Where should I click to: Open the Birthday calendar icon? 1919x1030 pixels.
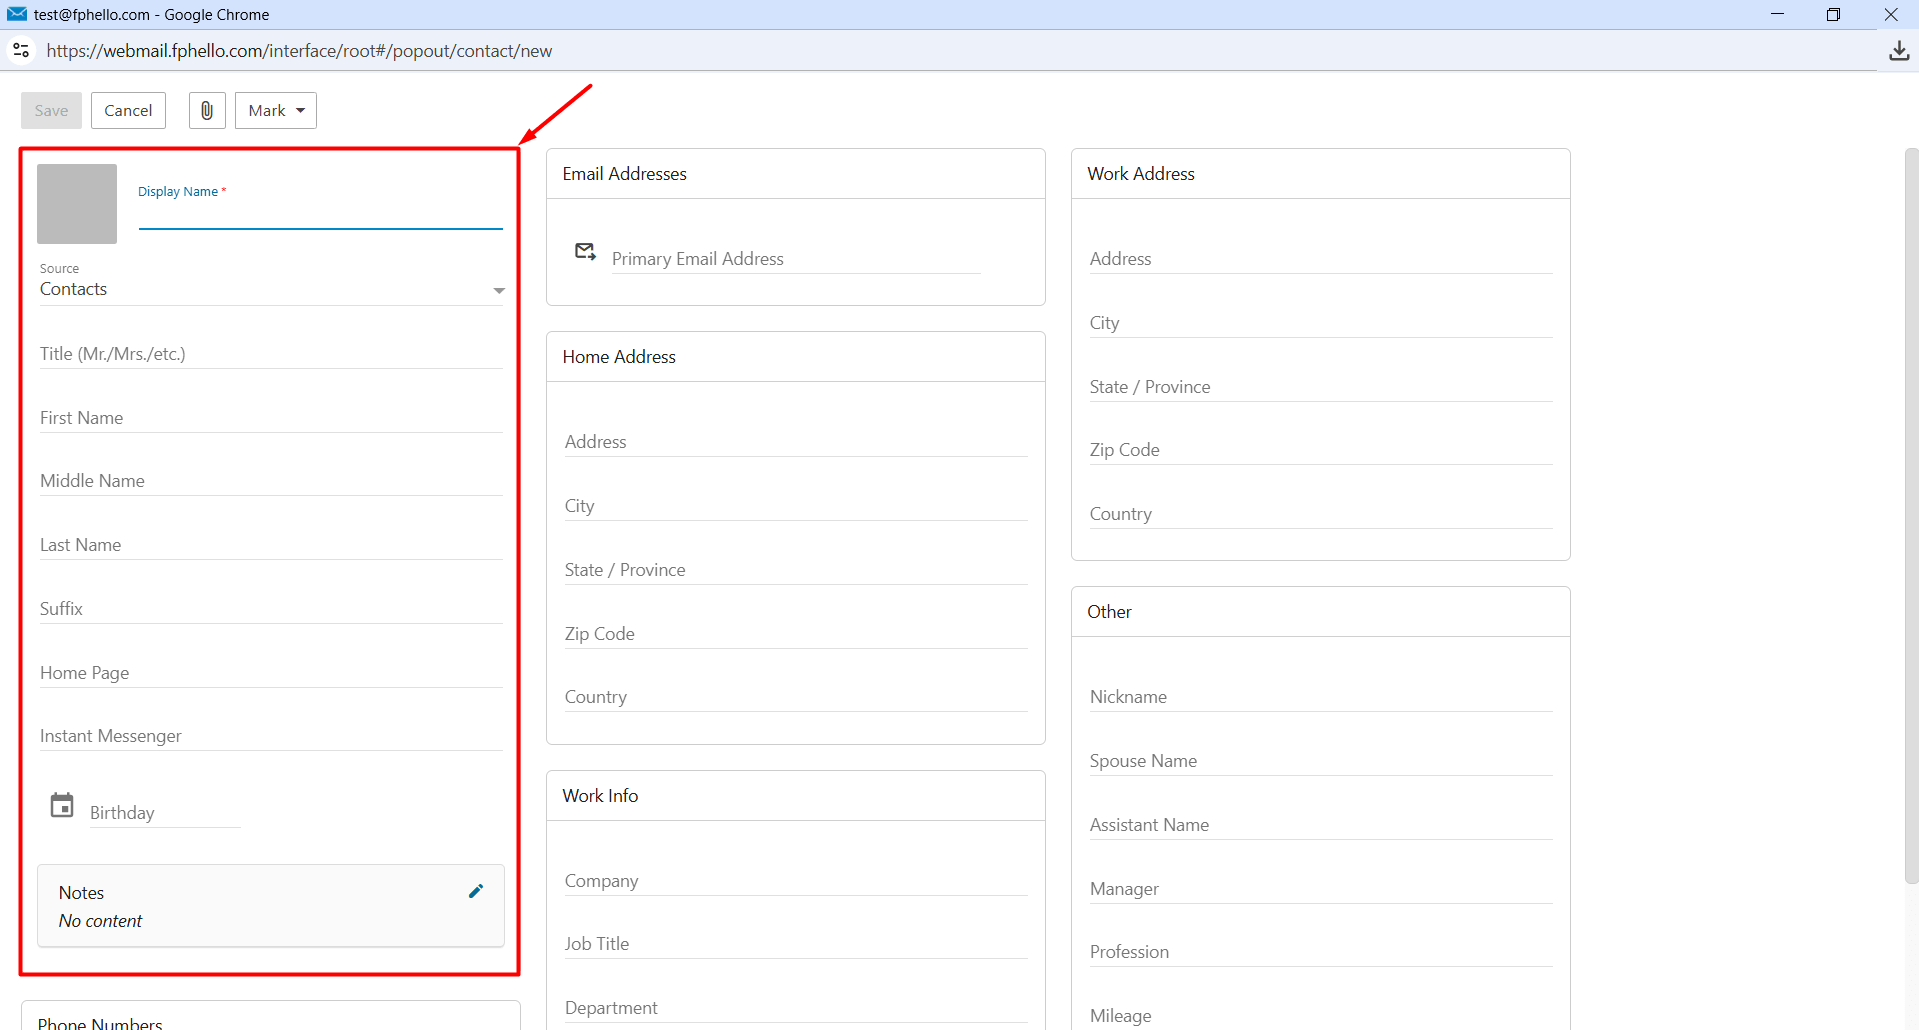[62, 805]
